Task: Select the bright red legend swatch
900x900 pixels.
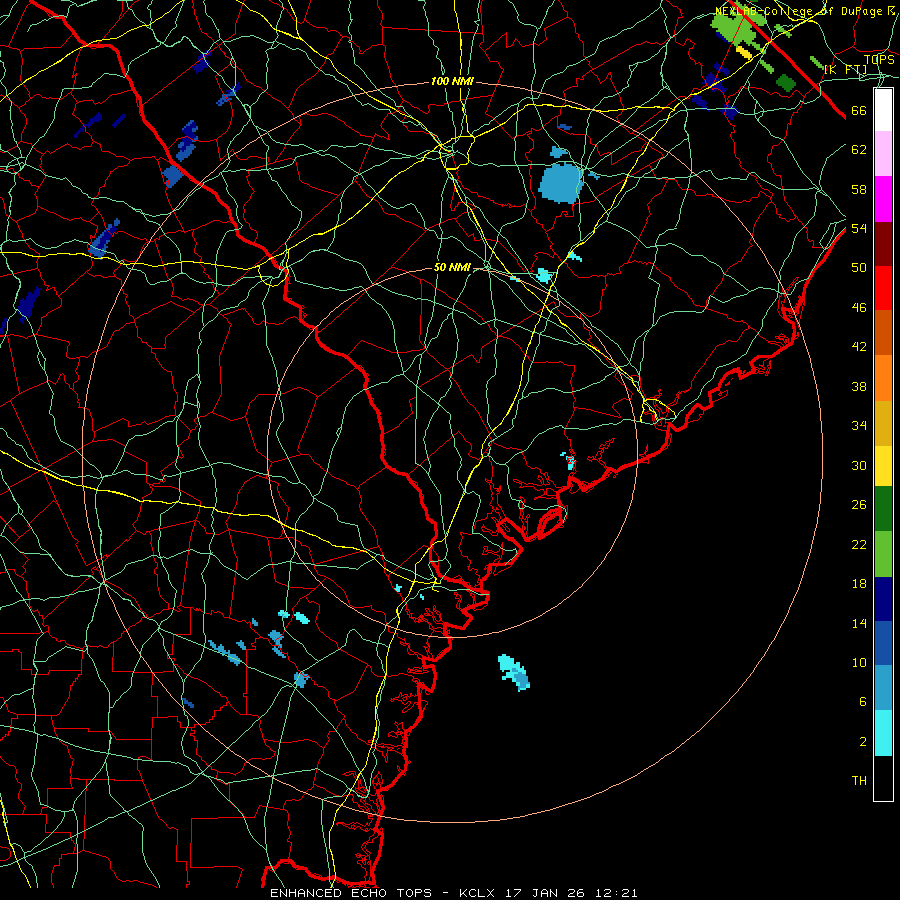Action: [883, 288]
